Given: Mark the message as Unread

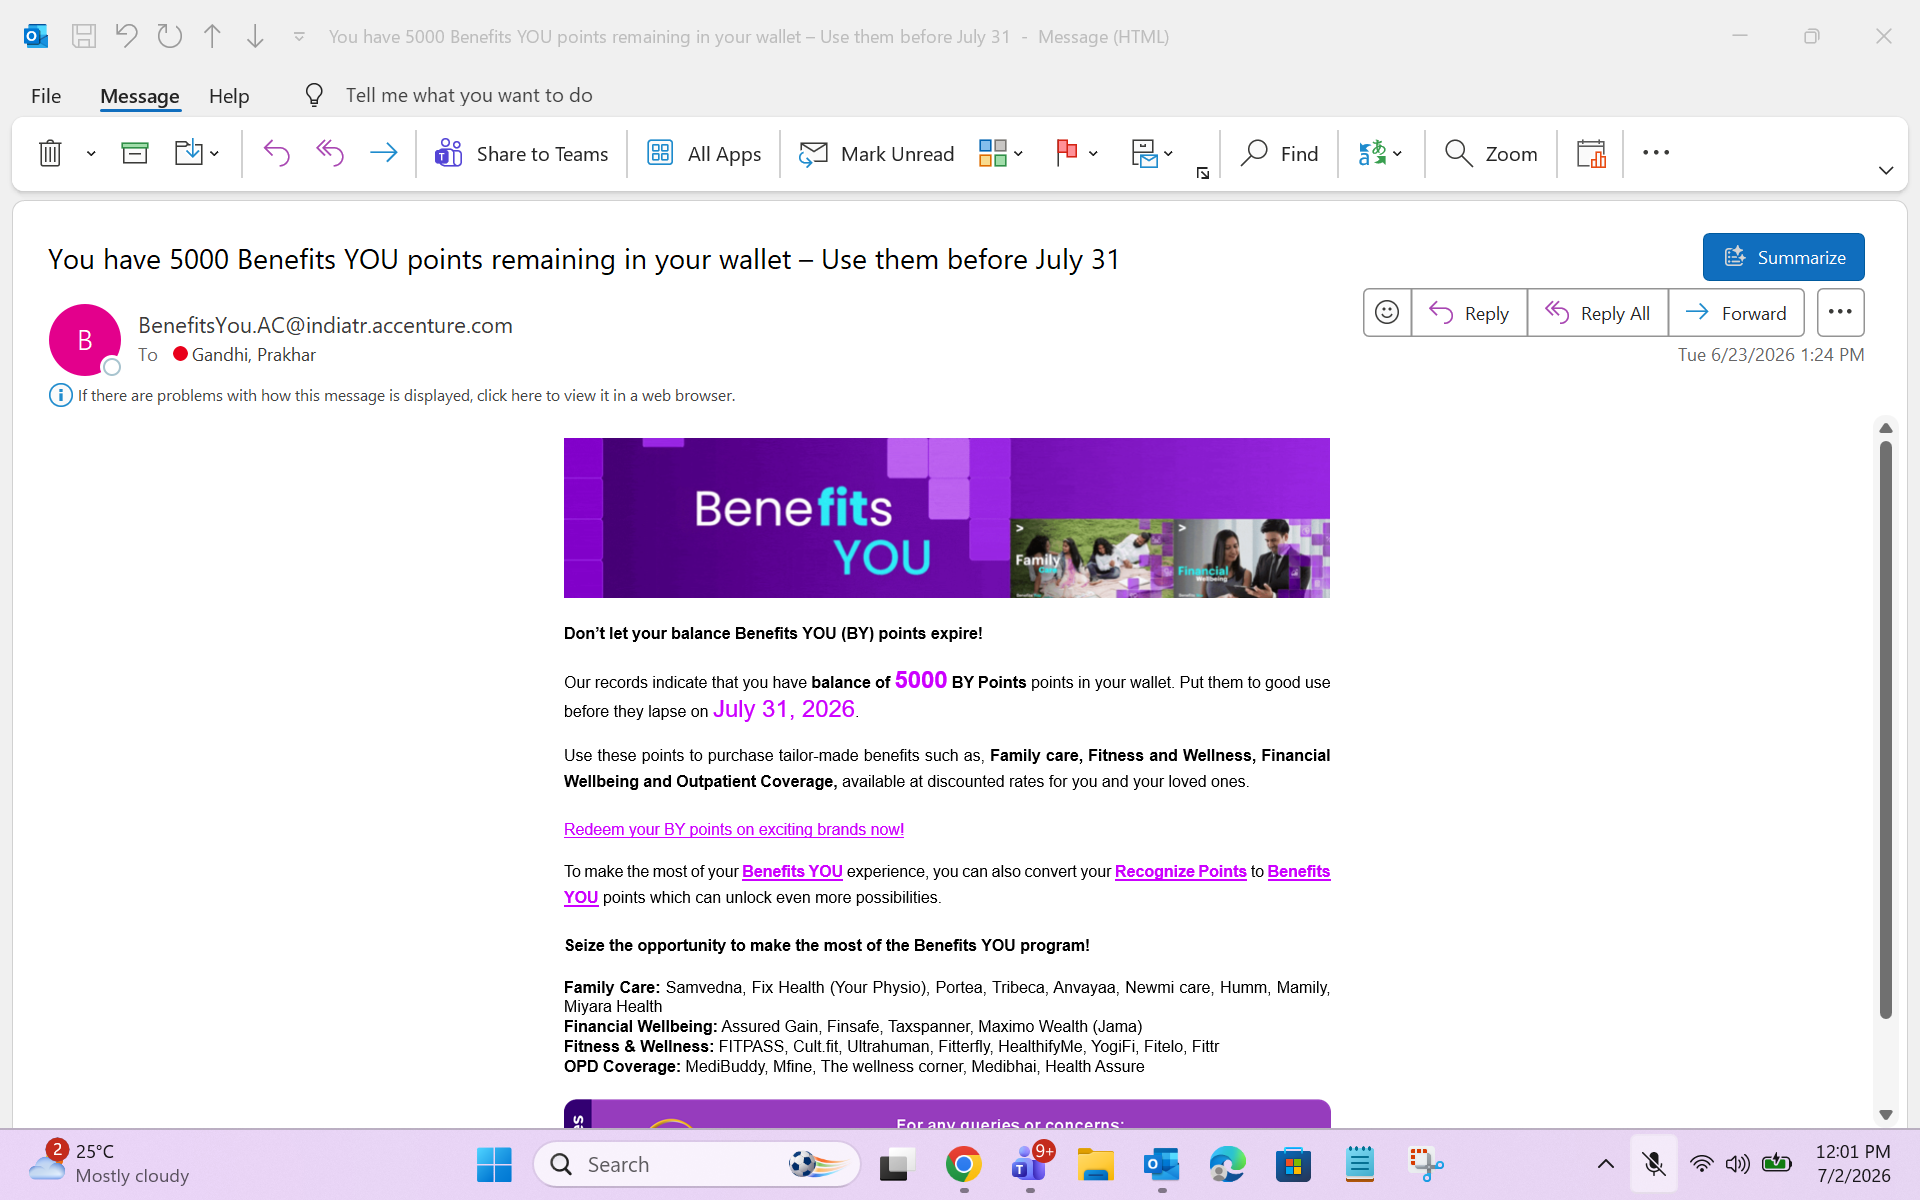Looking at the screenshot, I should (x=877, y=153).
